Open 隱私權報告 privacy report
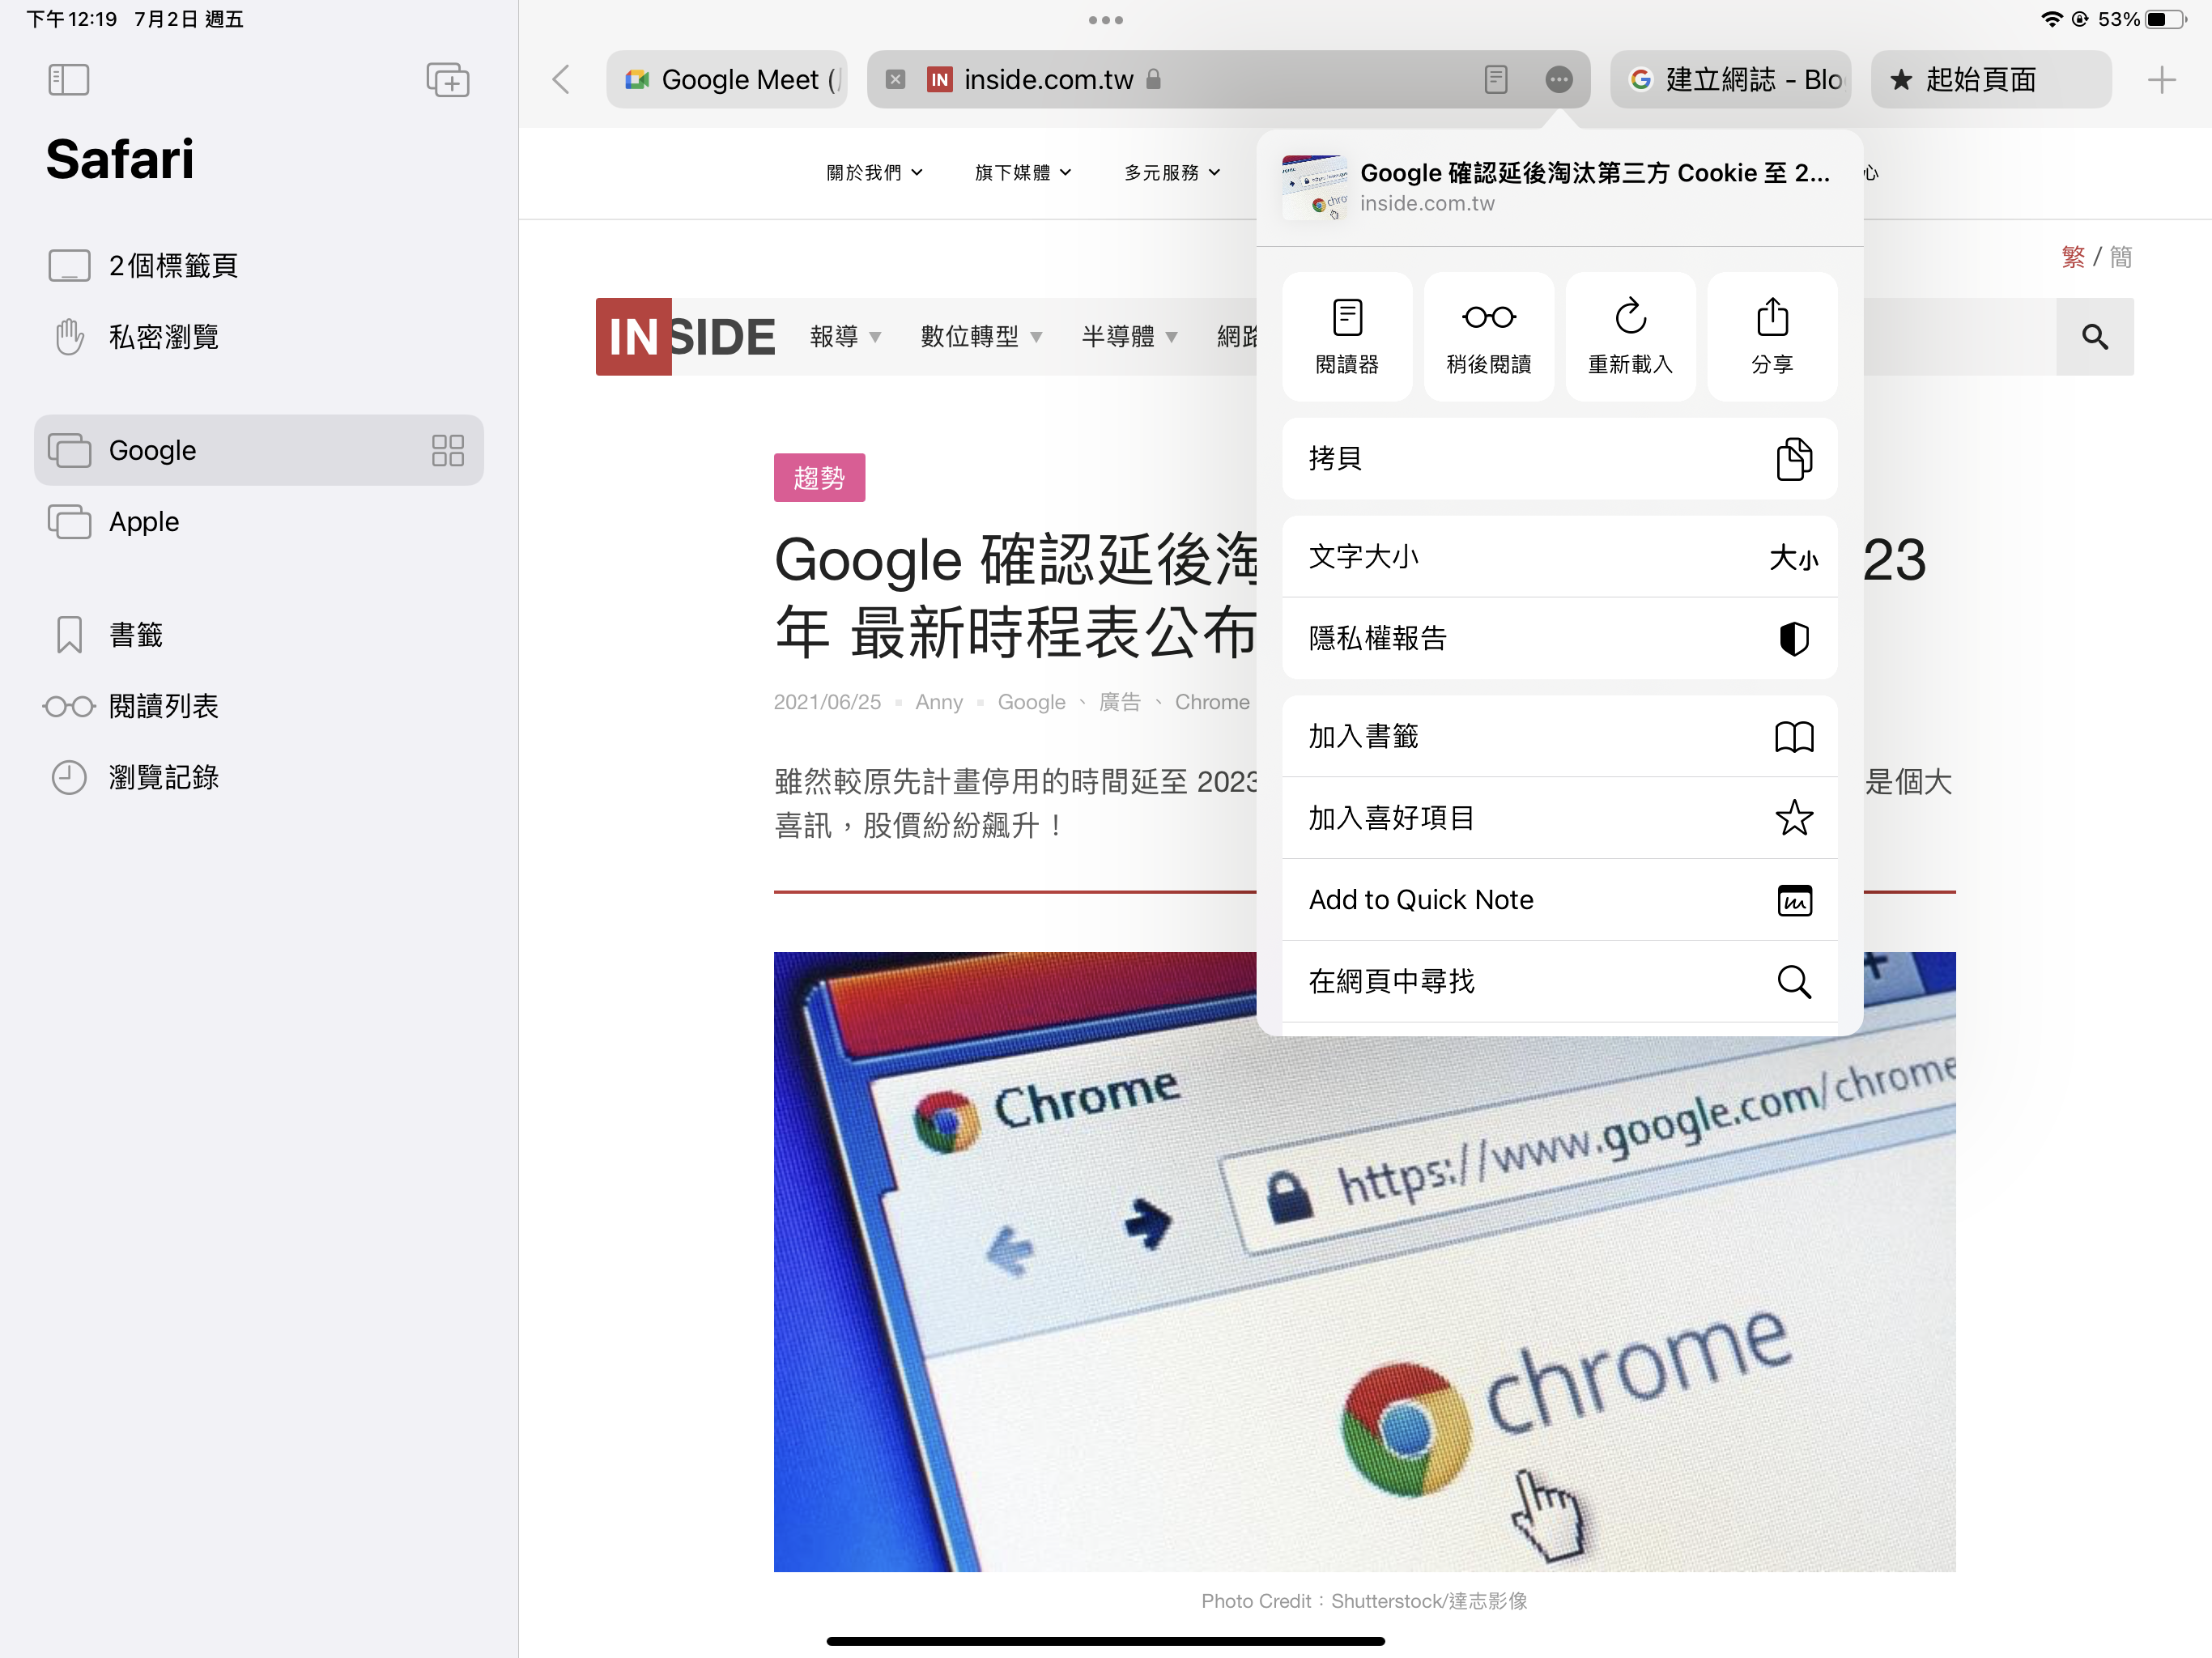2212x1658 pixels. (x=1560, y=638)
